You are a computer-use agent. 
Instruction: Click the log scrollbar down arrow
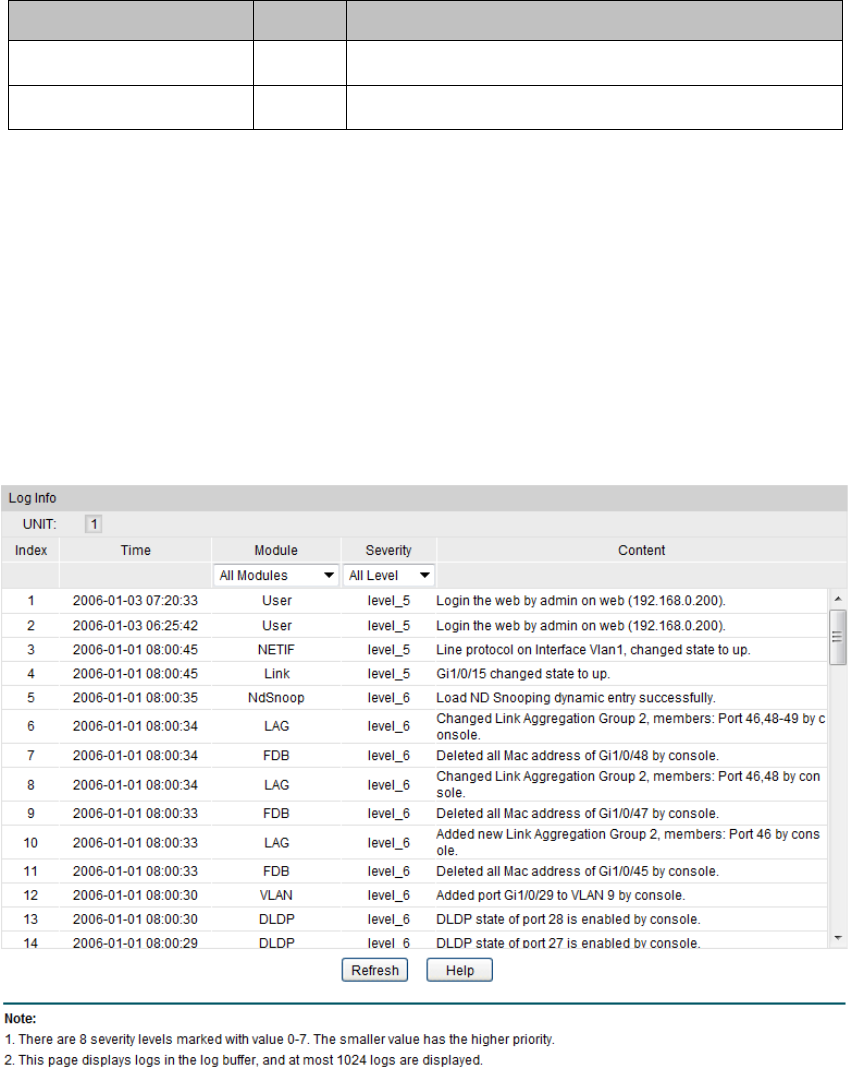click(x=838, y=937)
